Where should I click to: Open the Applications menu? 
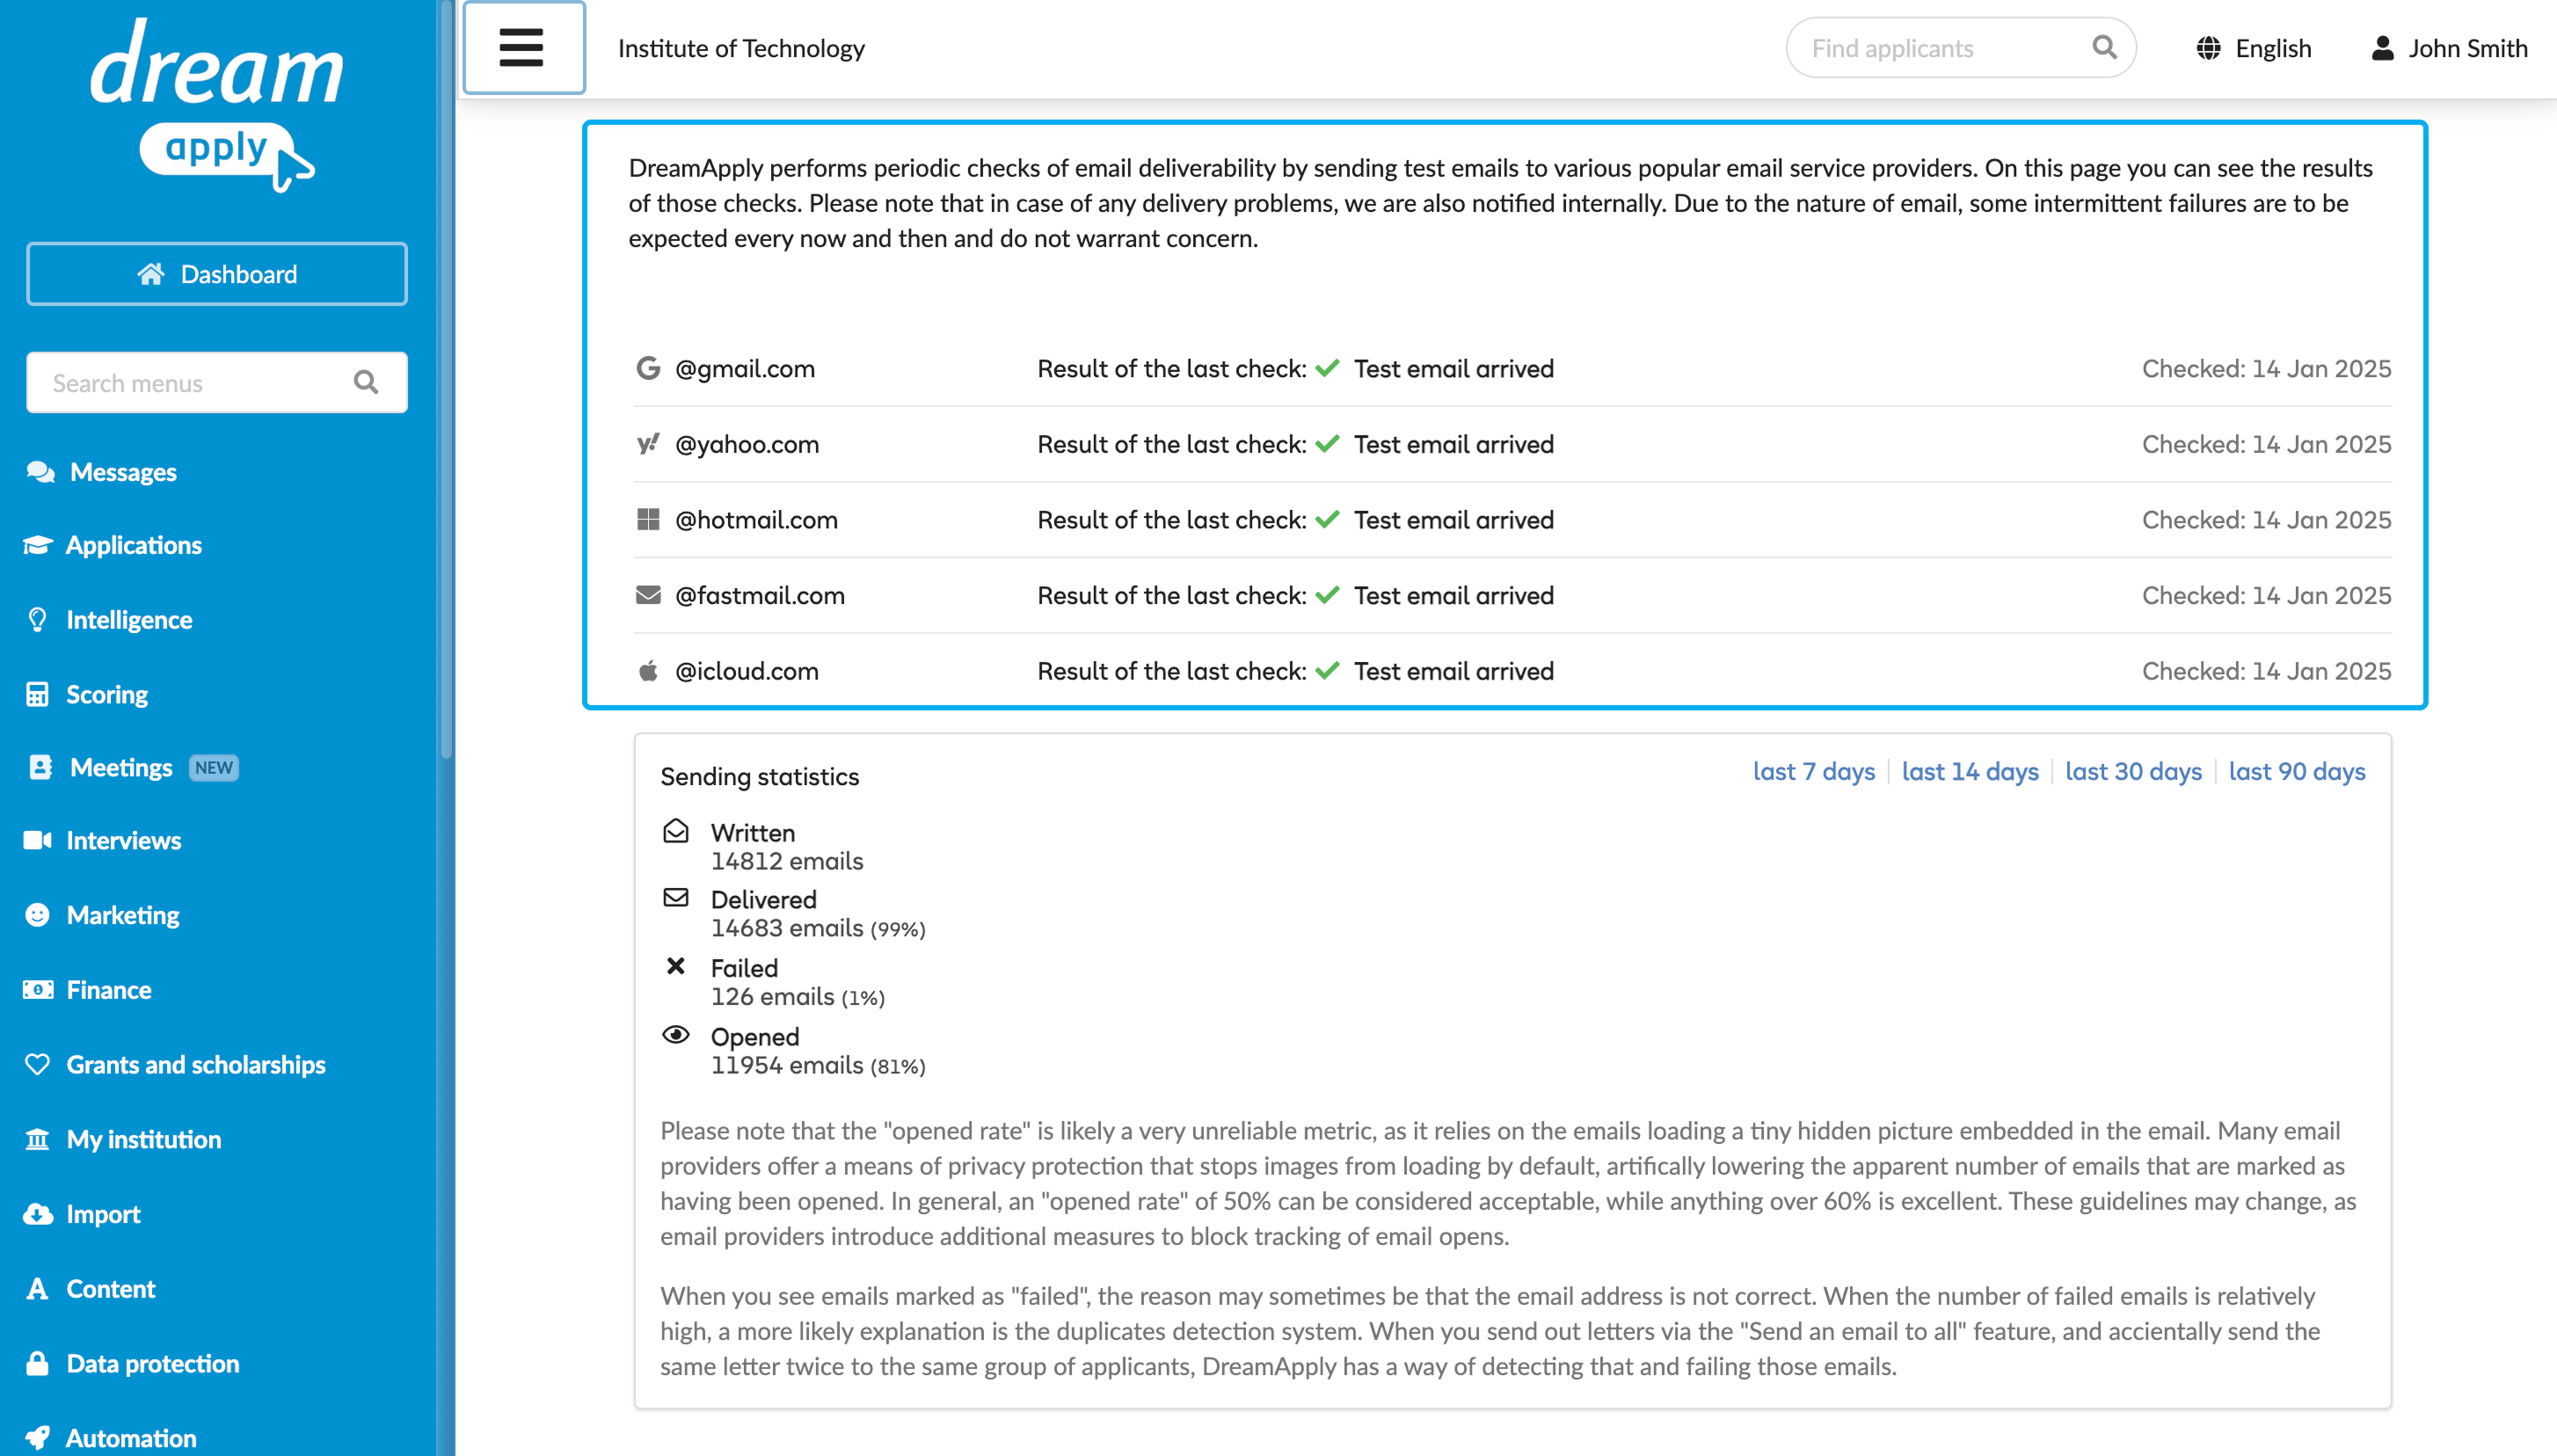pos(134,545)
